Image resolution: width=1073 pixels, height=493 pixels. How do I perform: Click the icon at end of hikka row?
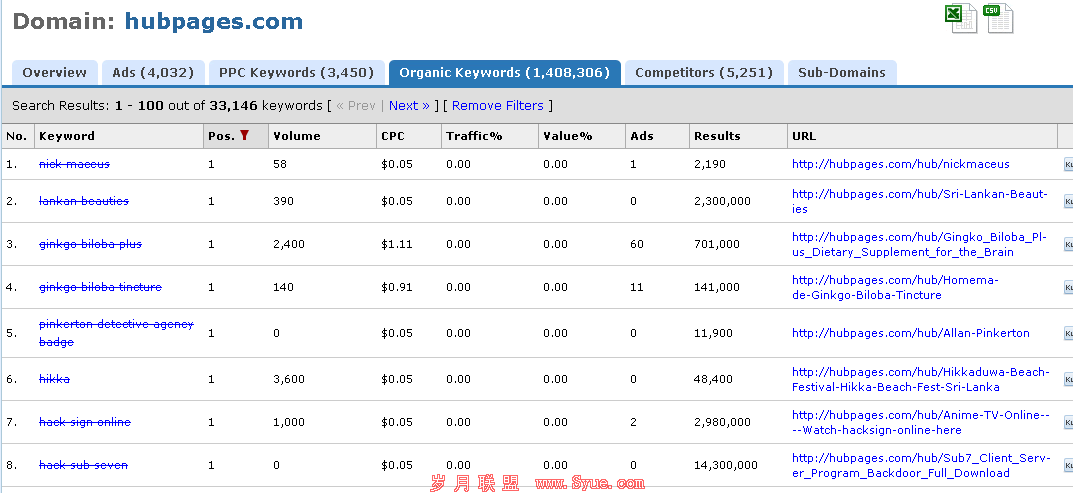point(1067,379)
